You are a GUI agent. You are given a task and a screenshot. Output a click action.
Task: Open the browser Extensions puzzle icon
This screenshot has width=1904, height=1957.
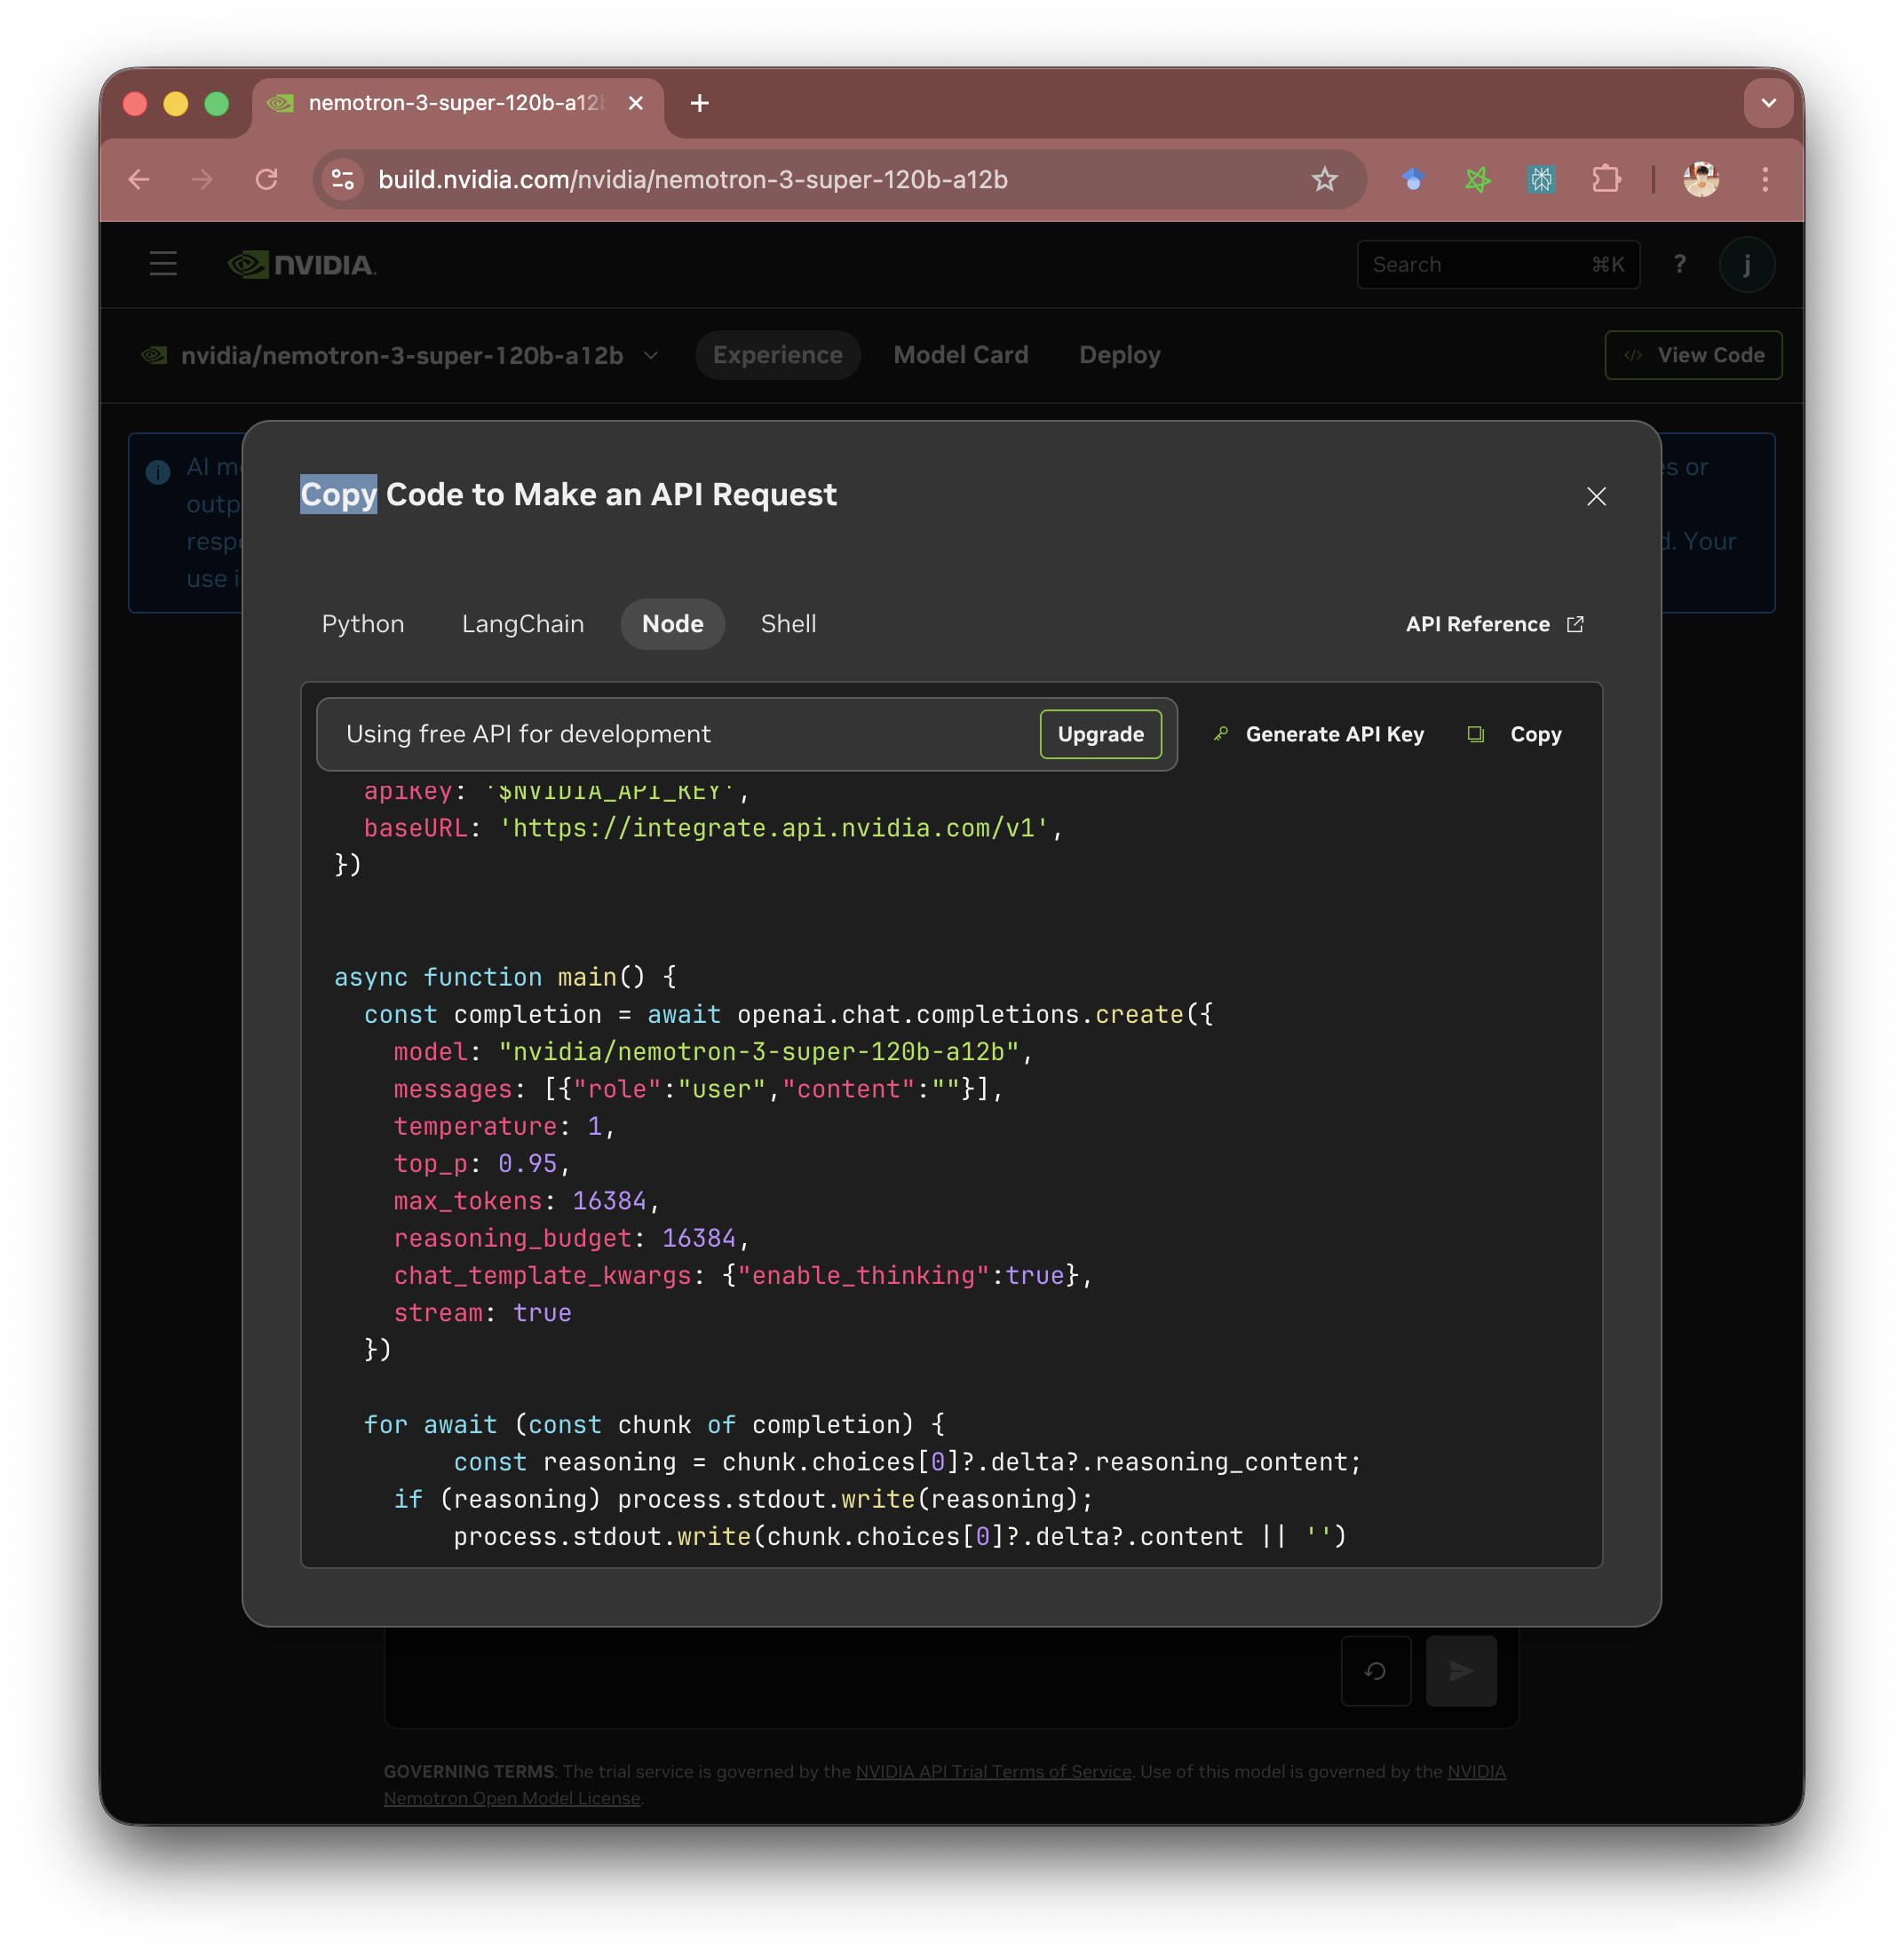point(1605,179)
